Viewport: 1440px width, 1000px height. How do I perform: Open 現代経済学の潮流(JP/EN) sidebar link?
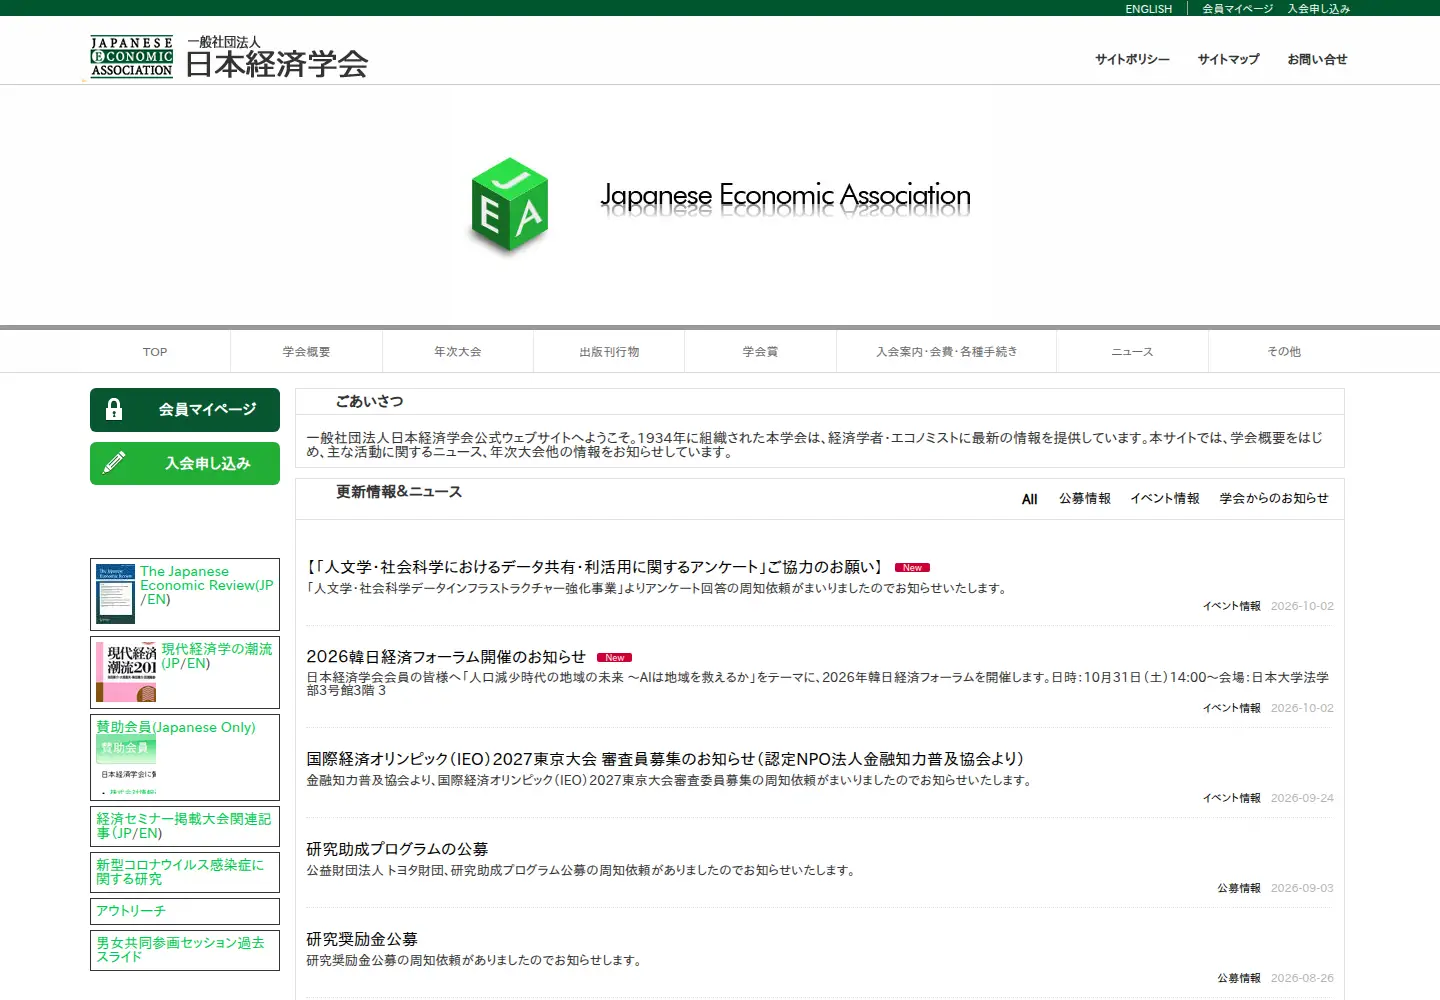pos(217,656)
